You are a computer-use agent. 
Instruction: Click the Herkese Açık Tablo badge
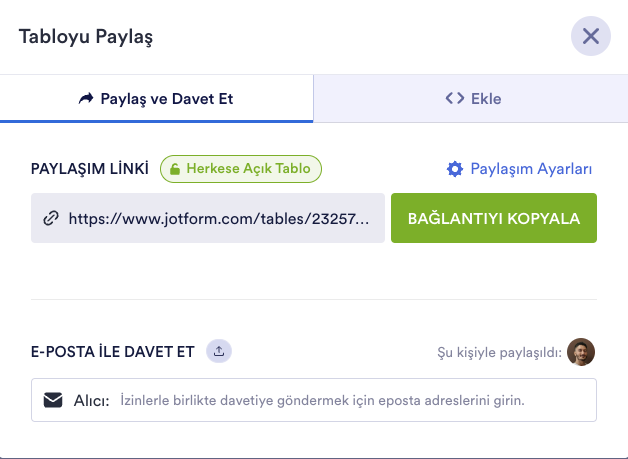coord(241,169)
